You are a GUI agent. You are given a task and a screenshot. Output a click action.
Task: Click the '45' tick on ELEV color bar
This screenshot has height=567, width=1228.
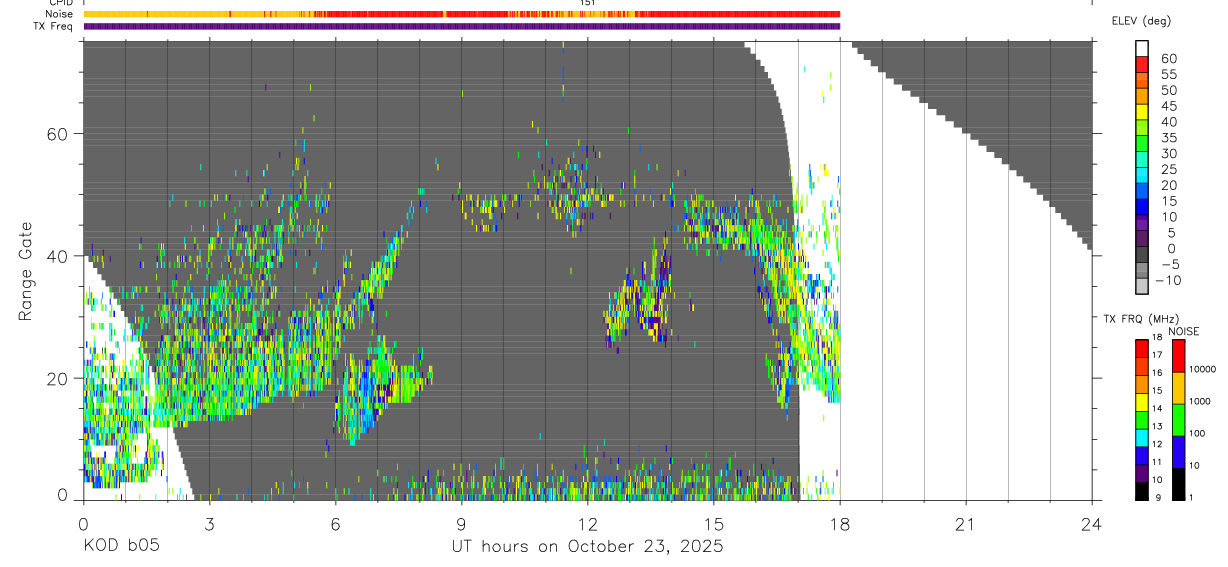click(x=1168, y=106)
